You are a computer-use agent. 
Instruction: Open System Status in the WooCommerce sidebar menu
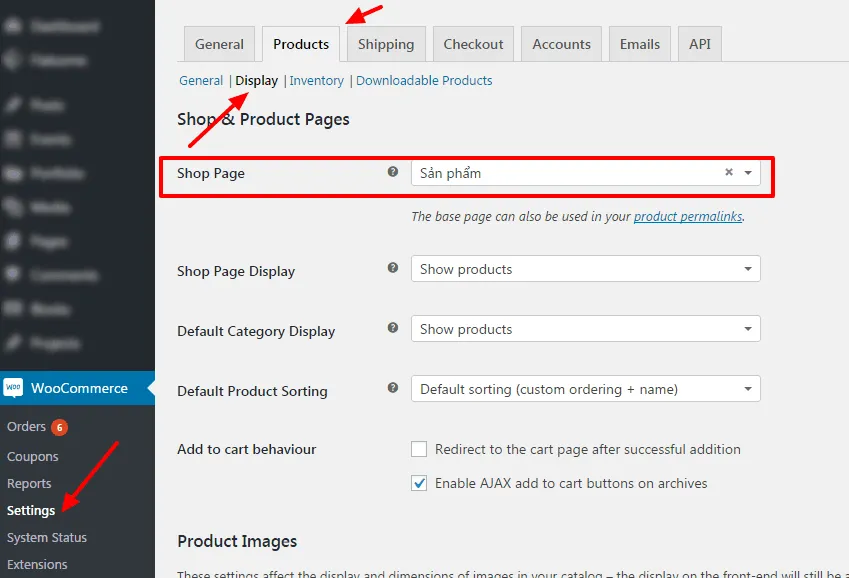click(x=47, y=537)
